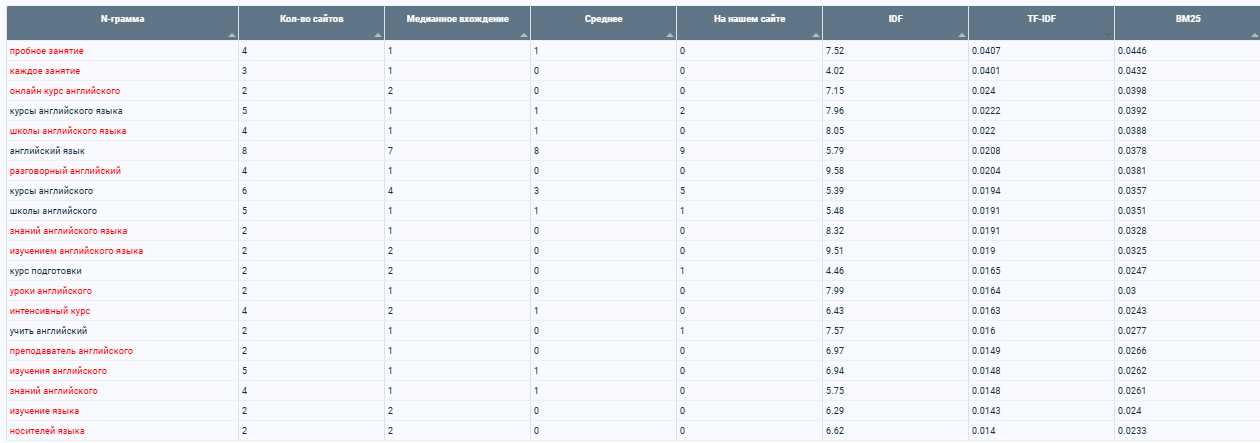Select the N-грамма column header label
The height and width of the screenshot is (443, 1260).
123,19
